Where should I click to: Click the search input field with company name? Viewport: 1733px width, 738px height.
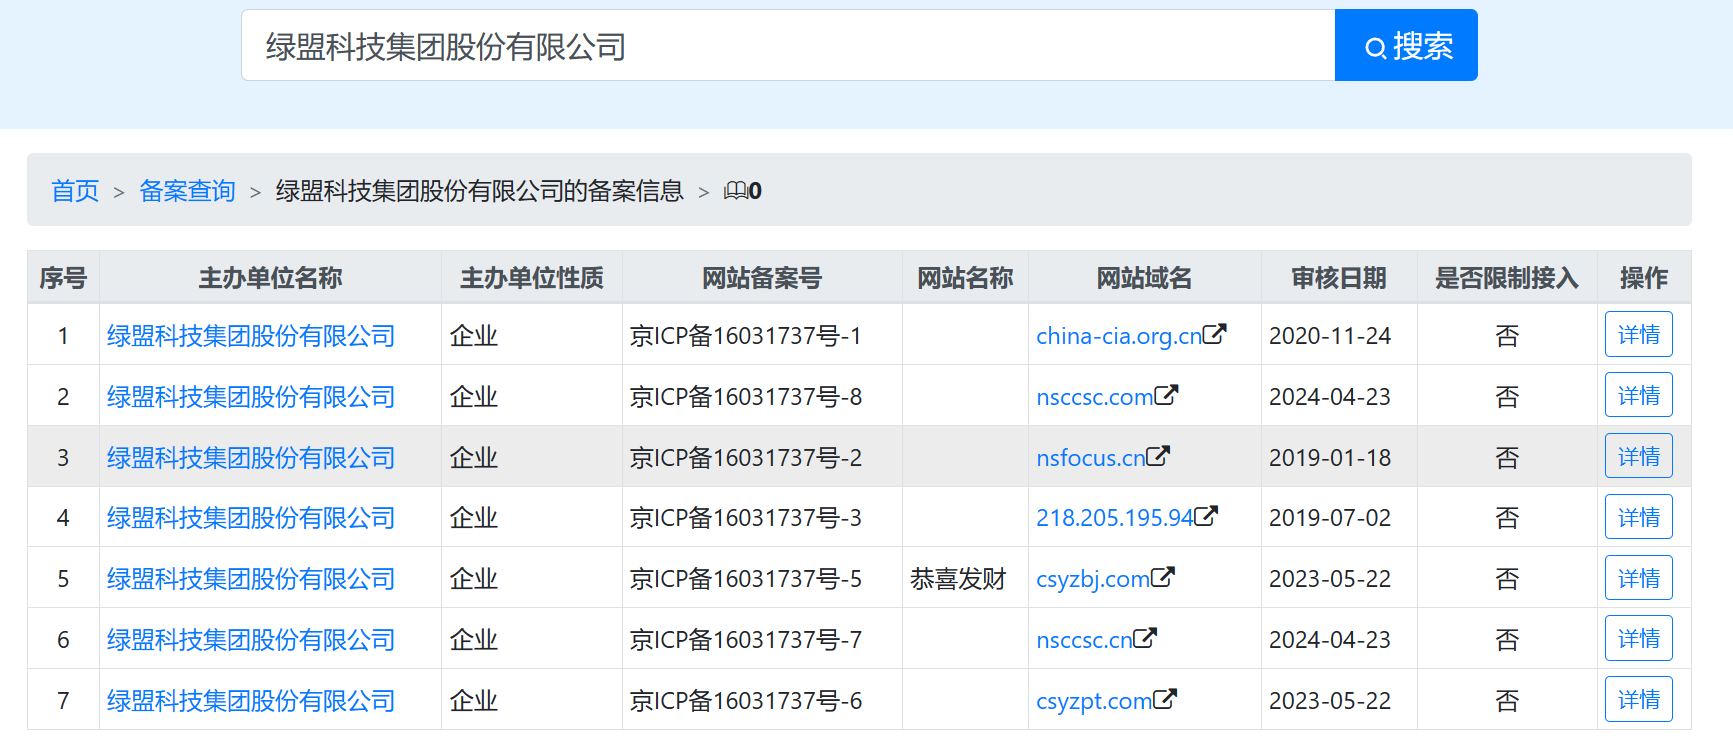[x=787, y=46]
